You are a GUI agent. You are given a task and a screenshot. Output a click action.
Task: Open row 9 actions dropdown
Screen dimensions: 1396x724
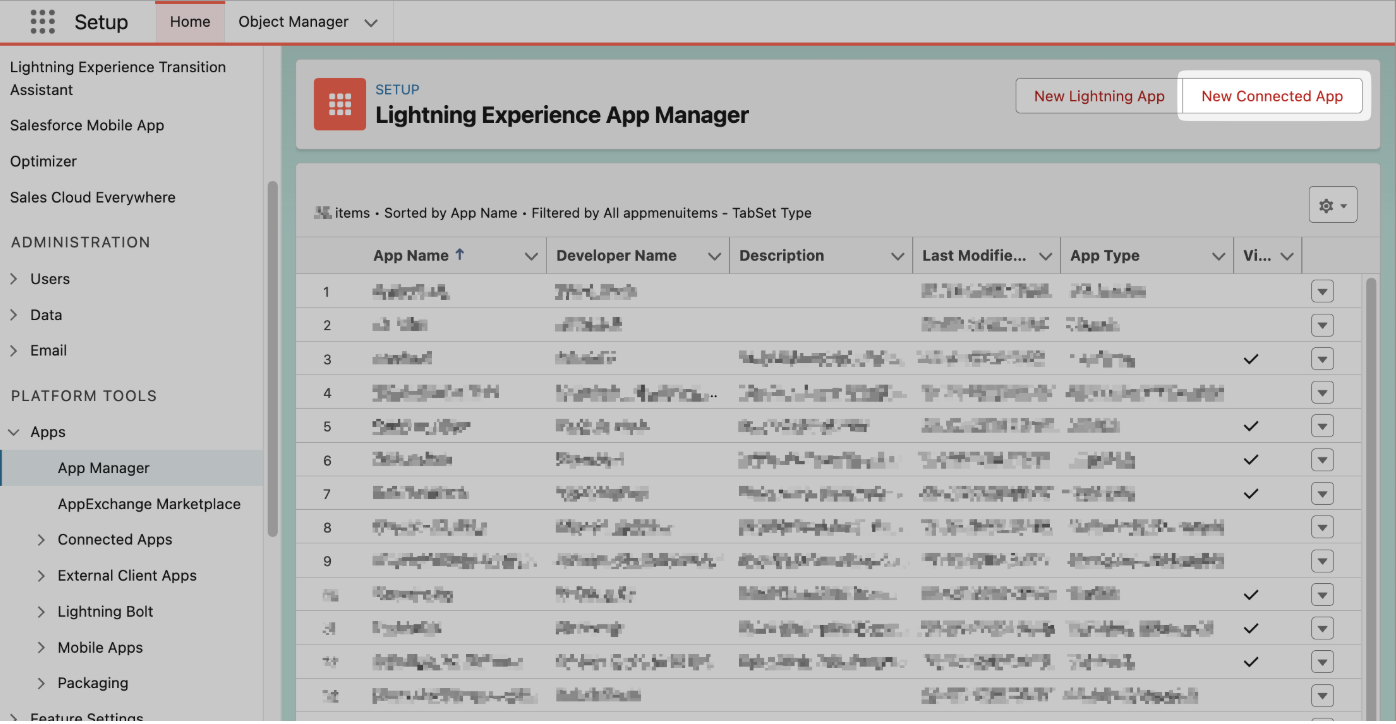(1322, 561)
